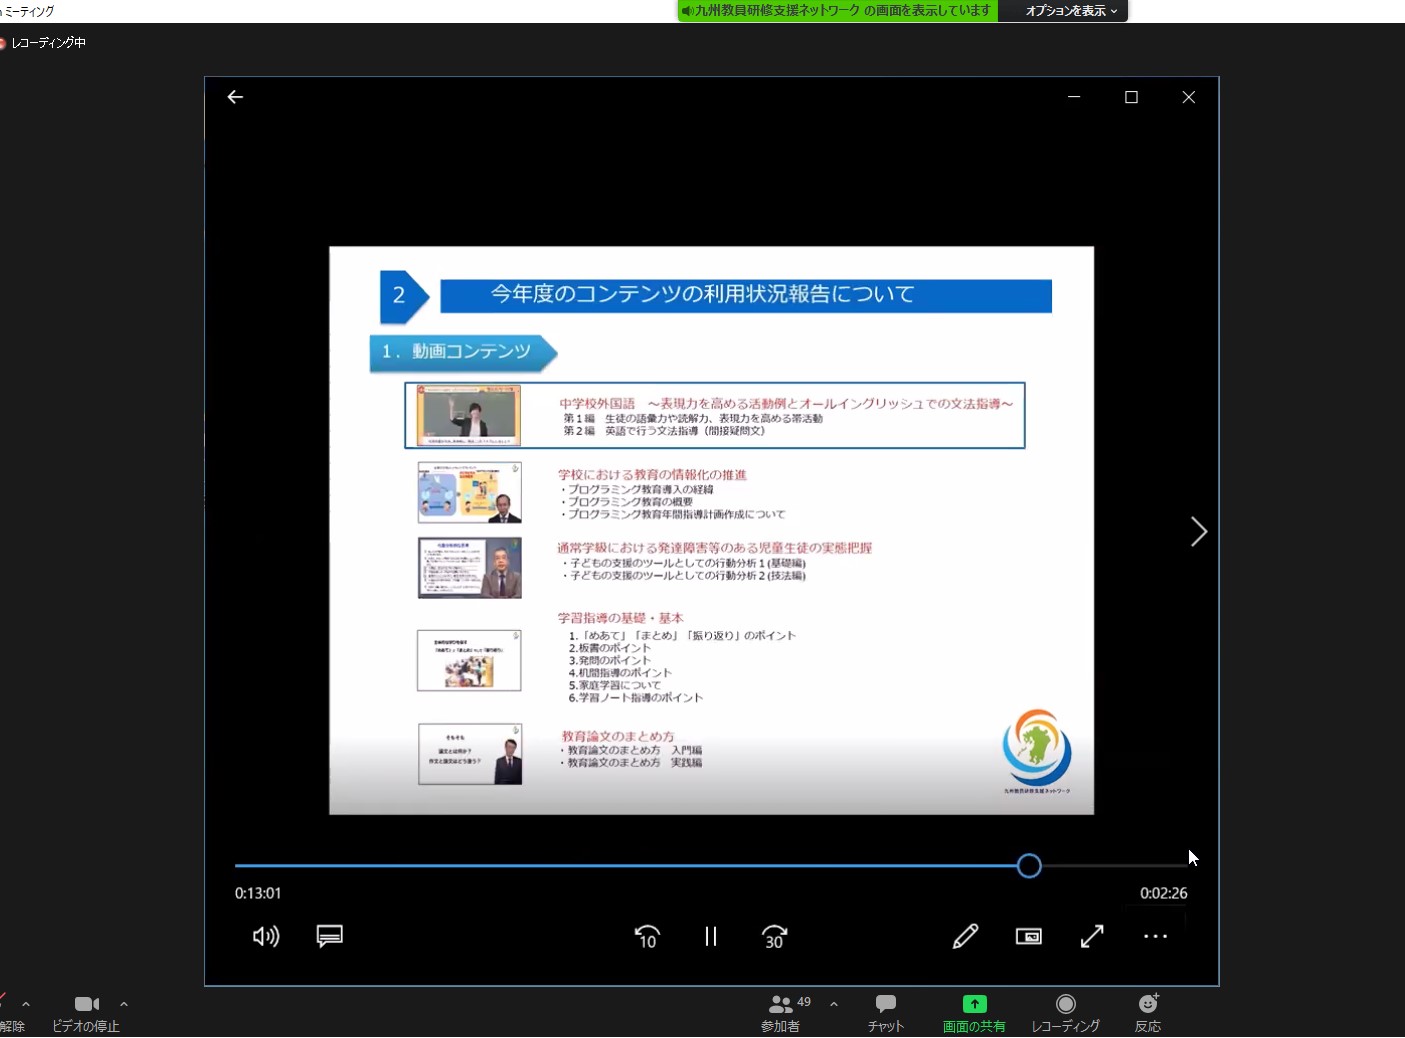Go to the next item with the right chevron

point(1199,532)
